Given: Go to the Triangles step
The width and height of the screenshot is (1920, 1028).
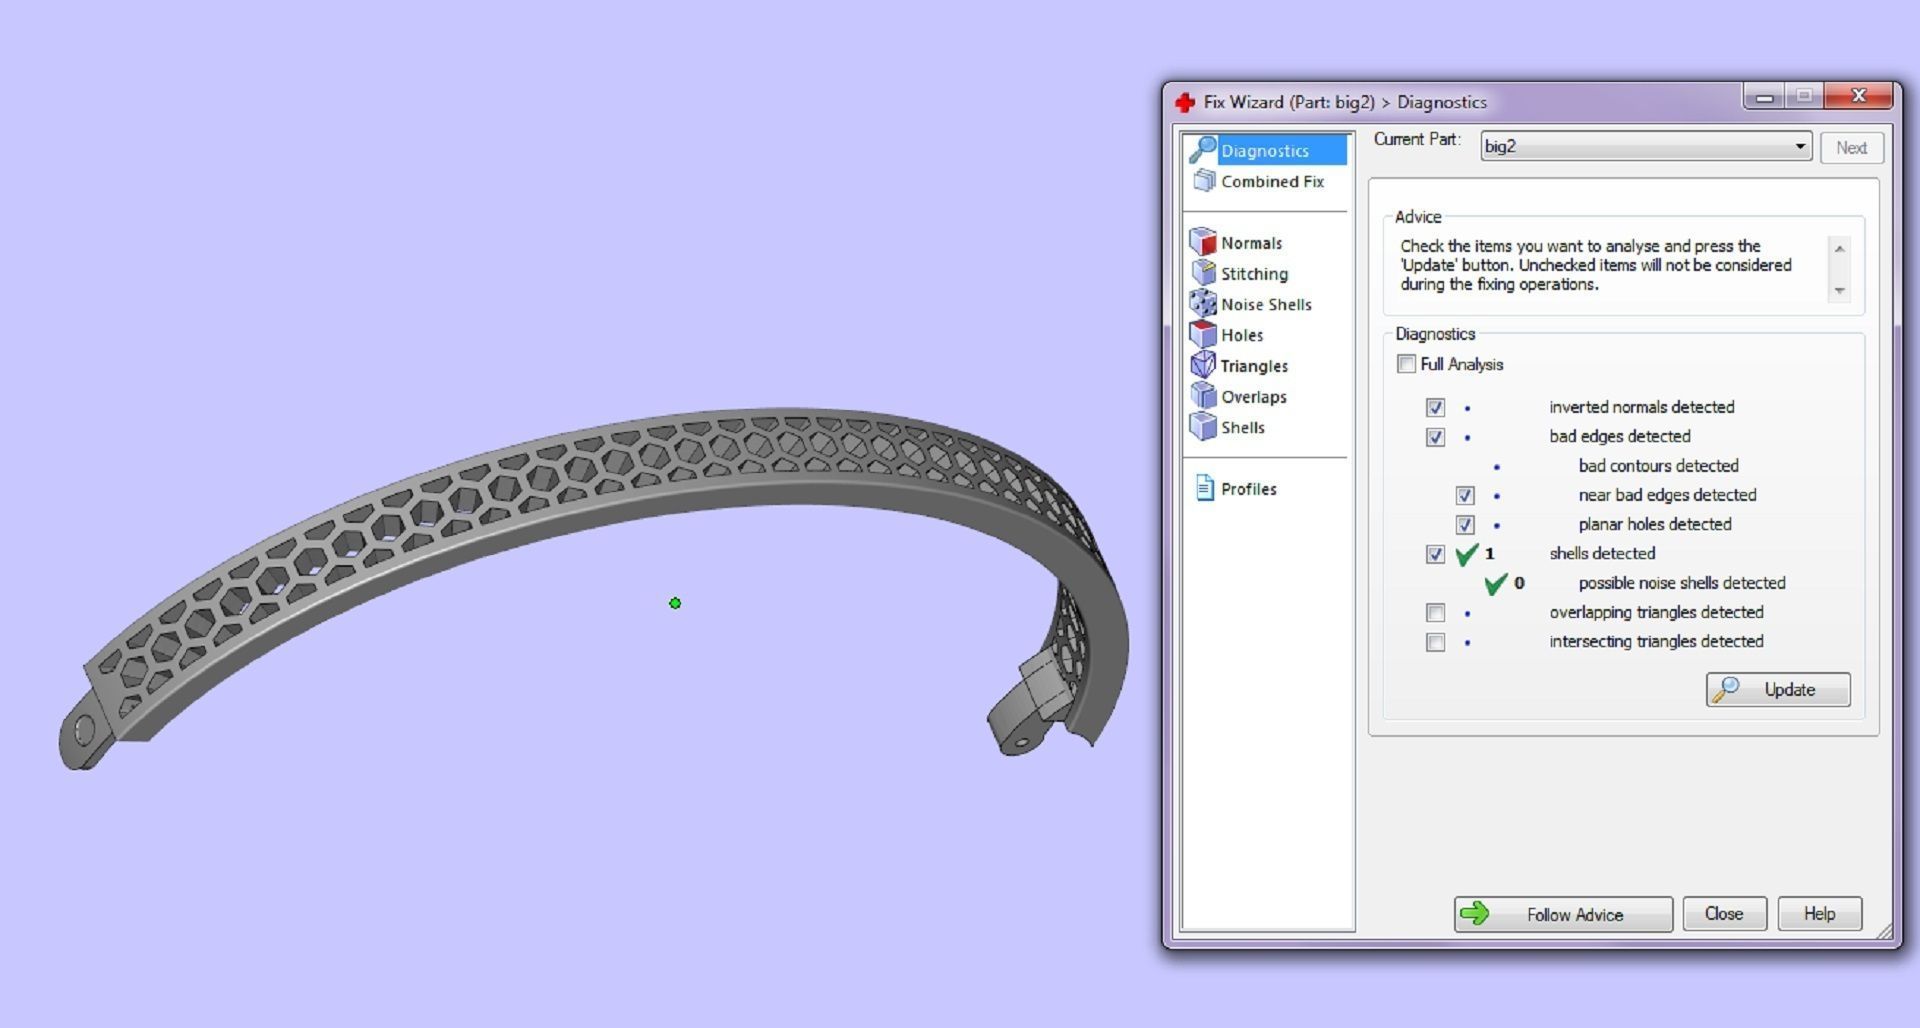Looking at the screenshot, I should click(1254, 366).
